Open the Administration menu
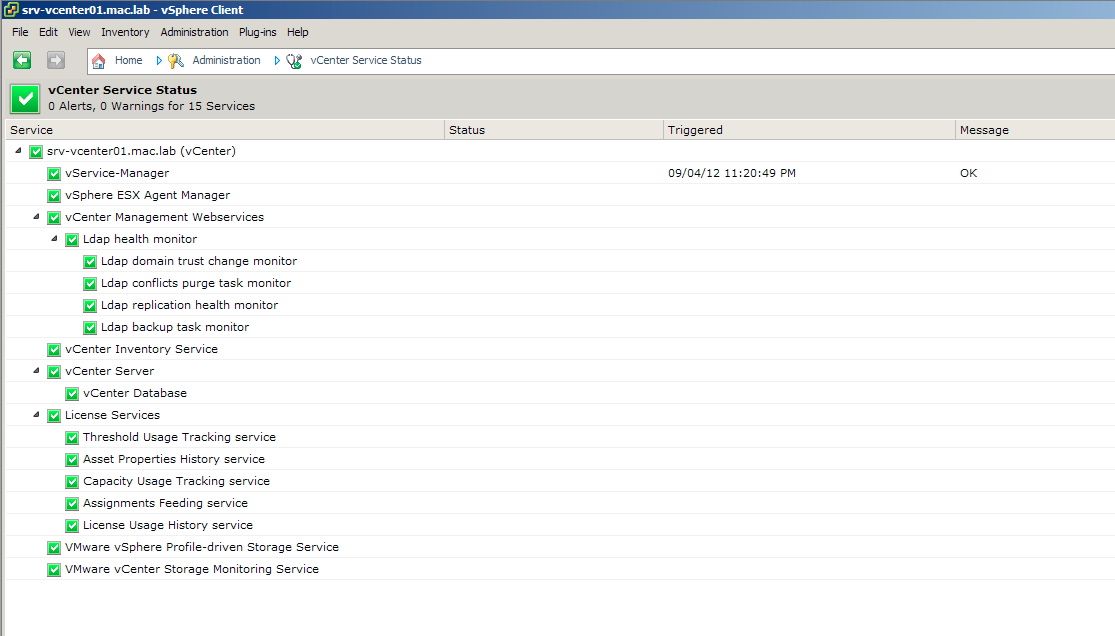The height and width of the screenshot is (636, 1115). point(194,32)
